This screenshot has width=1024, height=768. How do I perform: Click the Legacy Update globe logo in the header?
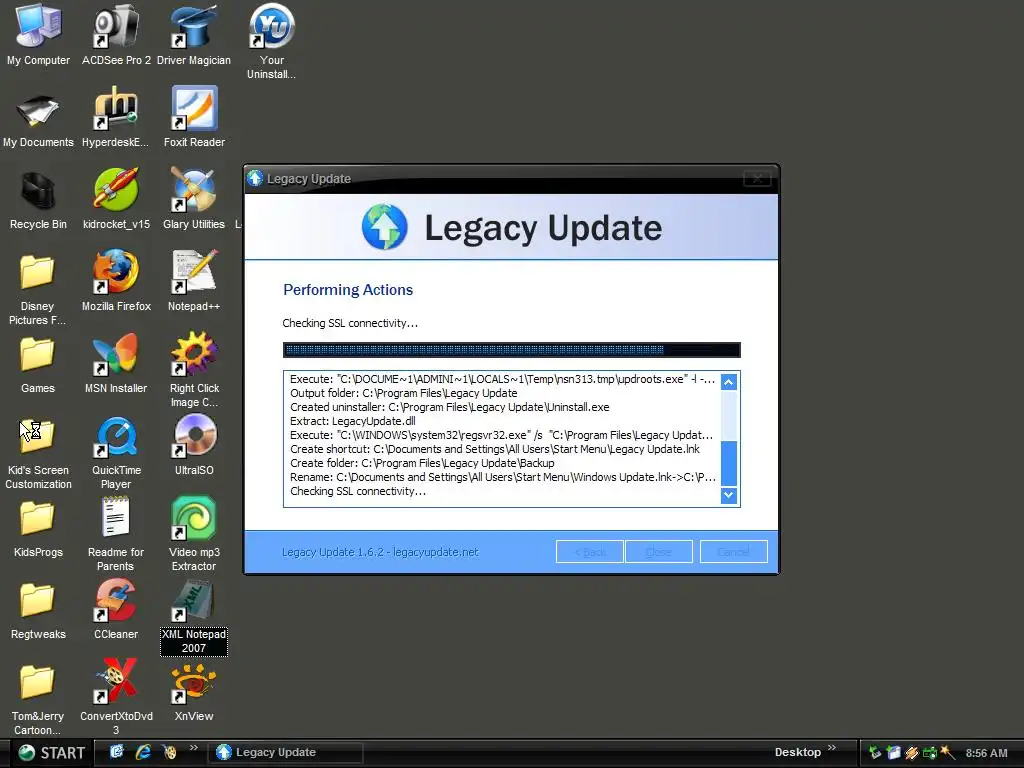click(385, 227)
